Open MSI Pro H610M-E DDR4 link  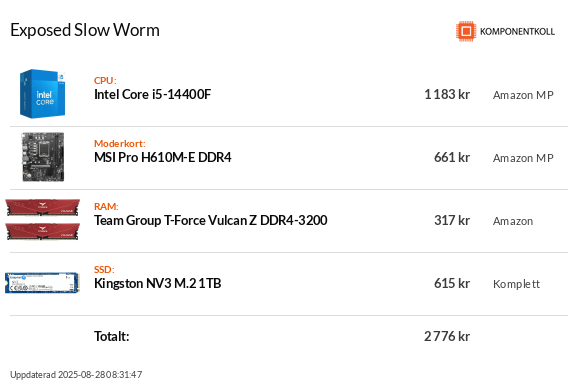click(x=163, y=158)
